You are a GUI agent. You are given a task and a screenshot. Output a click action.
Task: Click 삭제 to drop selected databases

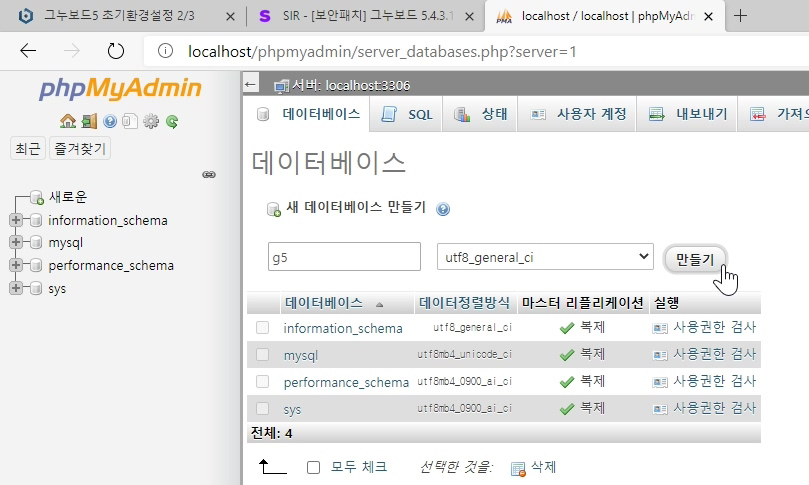click(x=544, y=467)
